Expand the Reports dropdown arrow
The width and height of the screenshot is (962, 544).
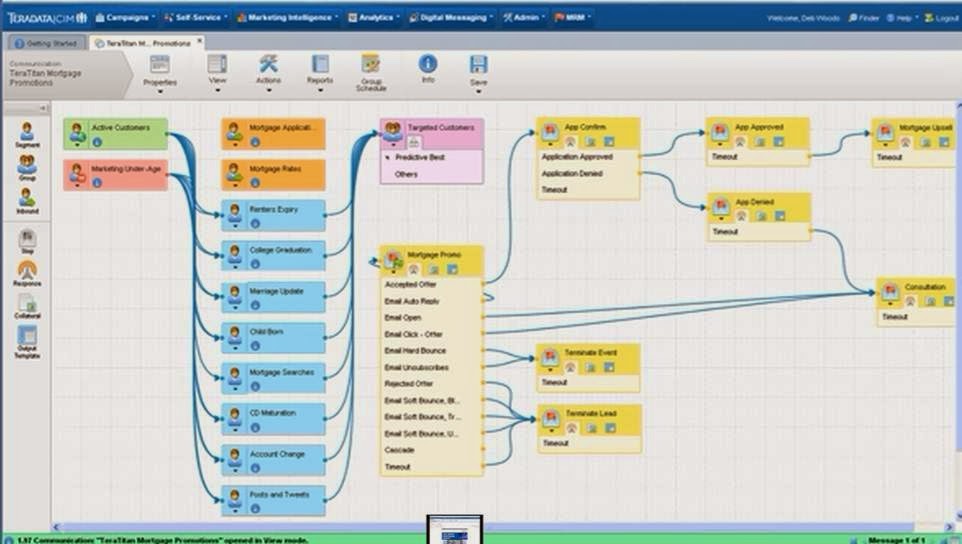(x=320, y=91)
